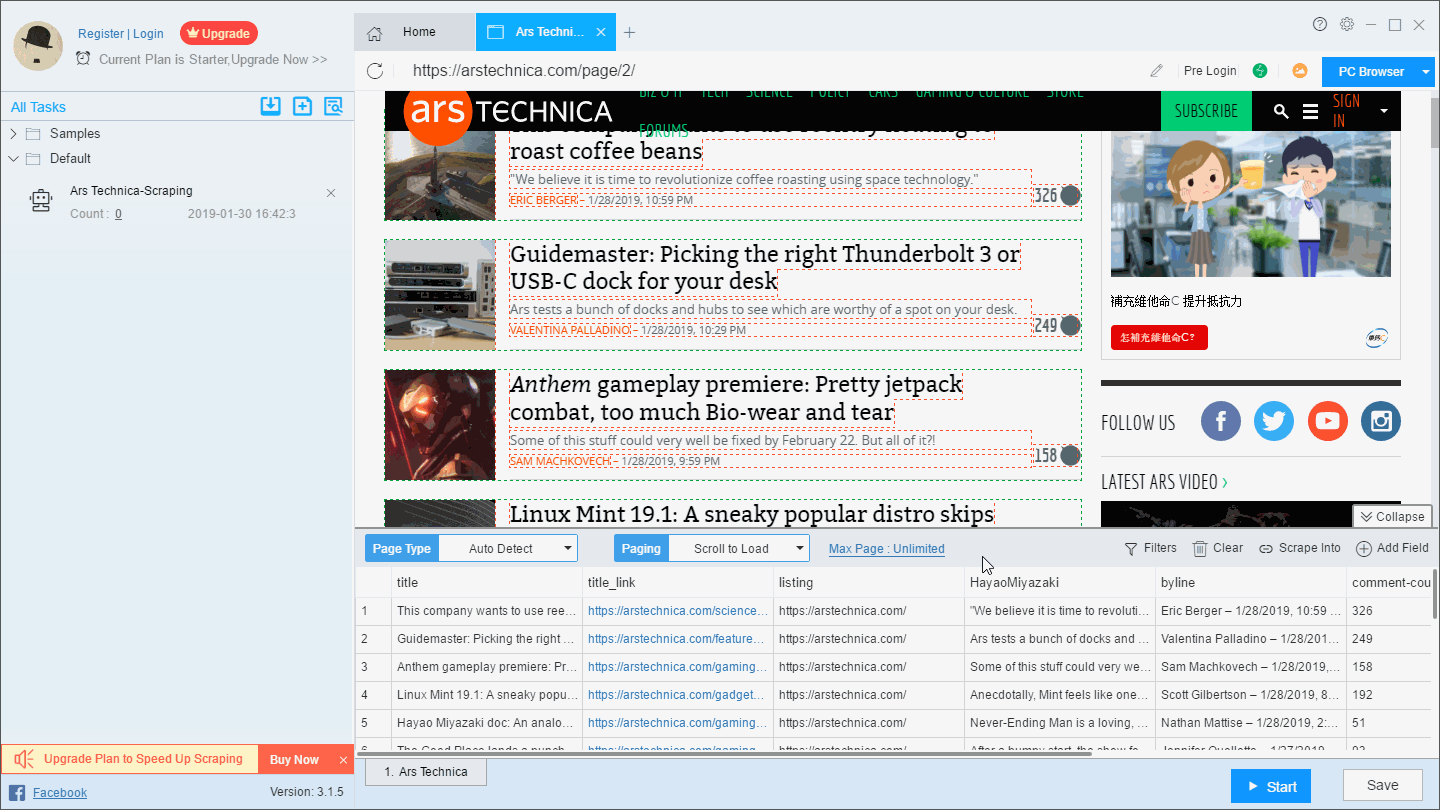Open the PC Browser dropdown arrow

pos(1425,72)
